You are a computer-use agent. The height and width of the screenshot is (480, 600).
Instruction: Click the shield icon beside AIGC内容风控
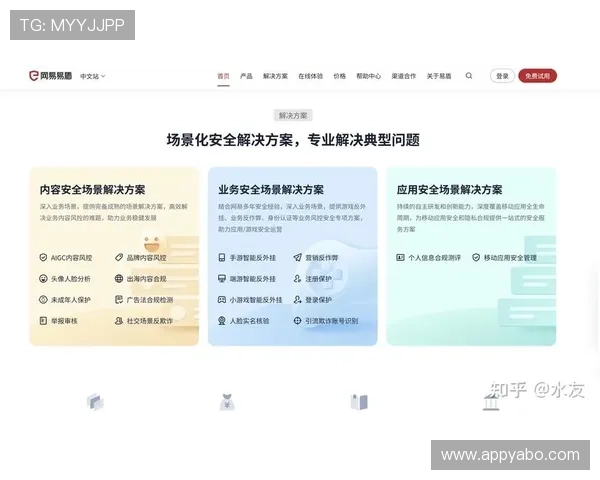[43, 257]
